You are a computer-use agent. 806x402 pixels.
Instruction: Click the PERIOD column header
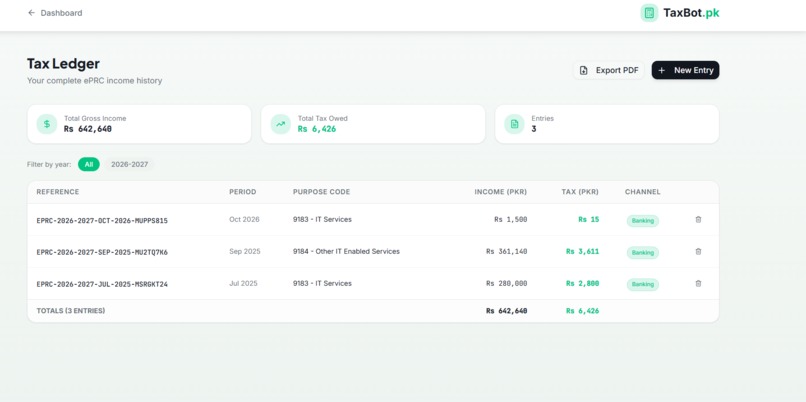(243, 192)
